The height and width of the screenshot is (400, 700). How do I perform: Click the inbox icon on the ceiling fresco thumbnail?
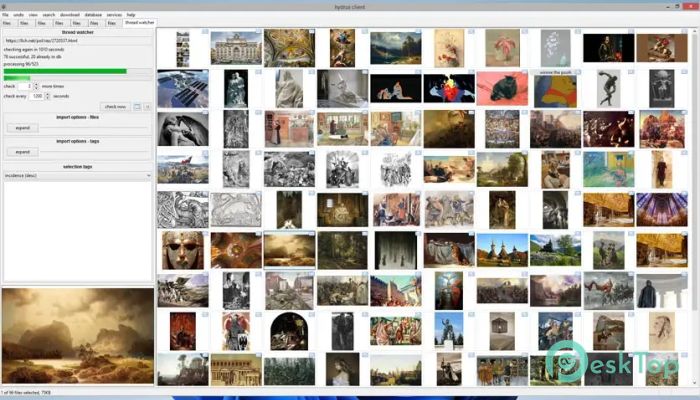point(312,31)
